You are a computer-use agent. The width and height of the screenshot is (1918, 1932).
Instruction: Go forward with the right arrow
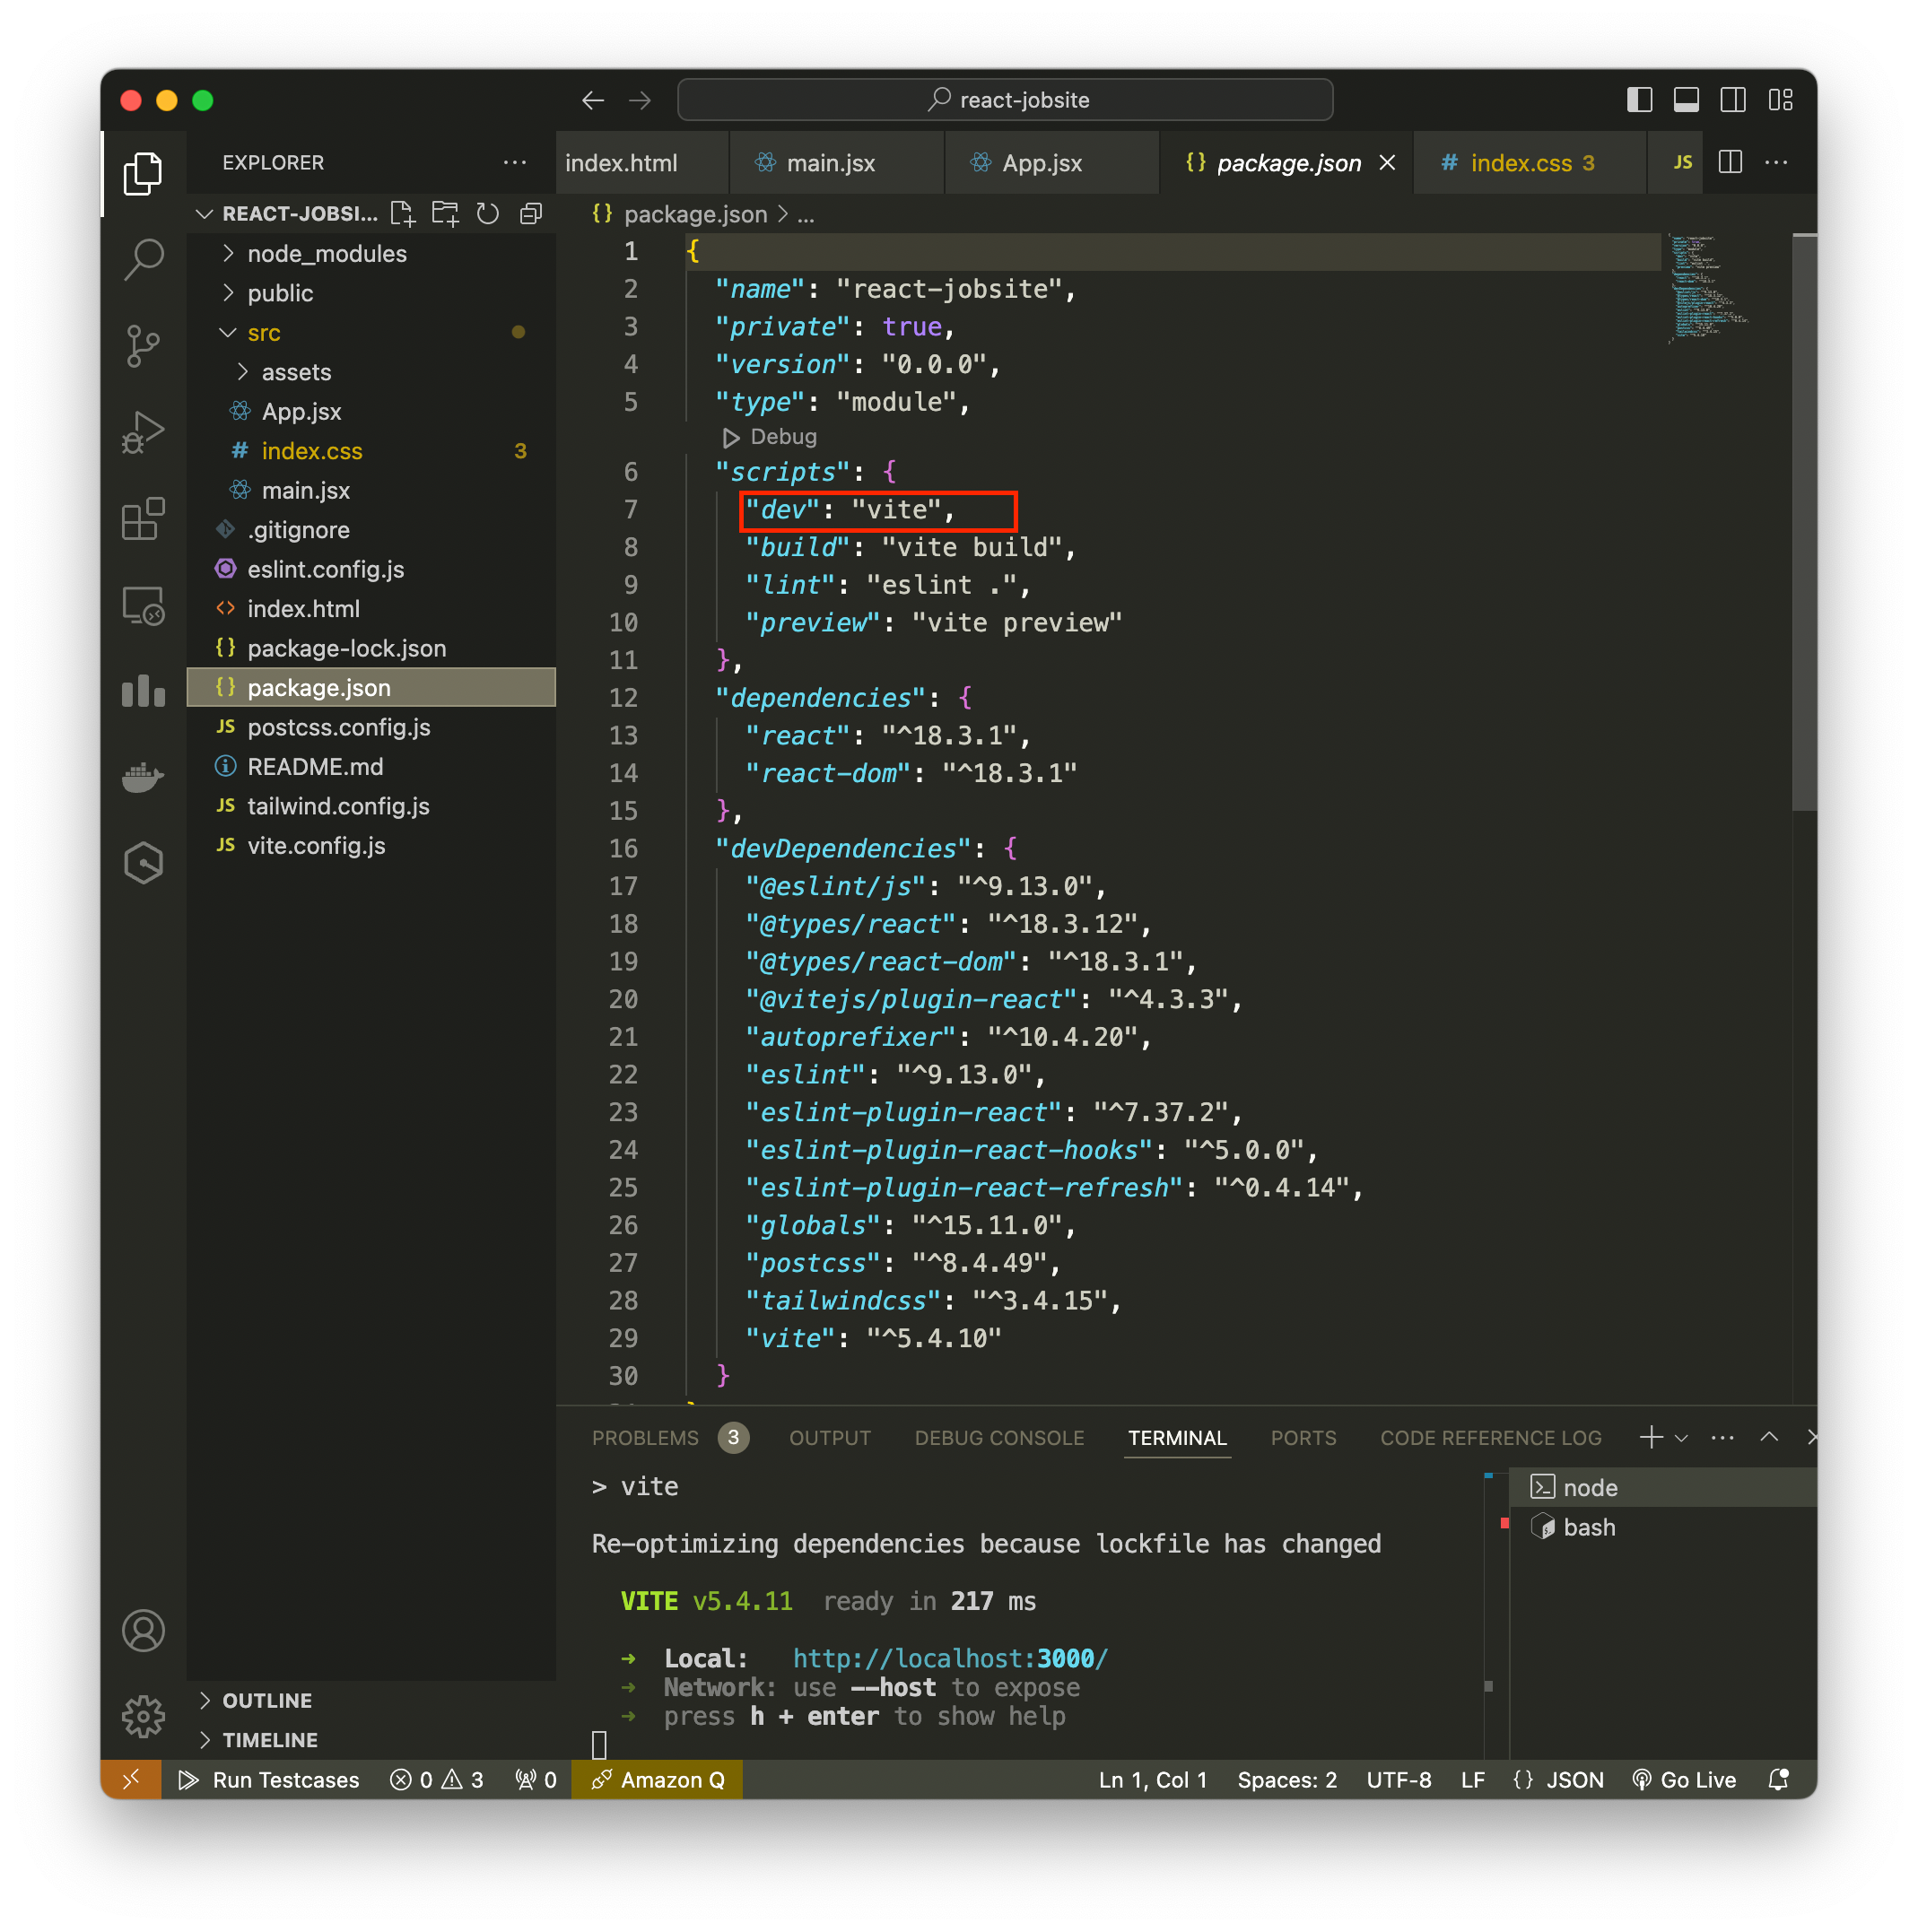point(640,100)
